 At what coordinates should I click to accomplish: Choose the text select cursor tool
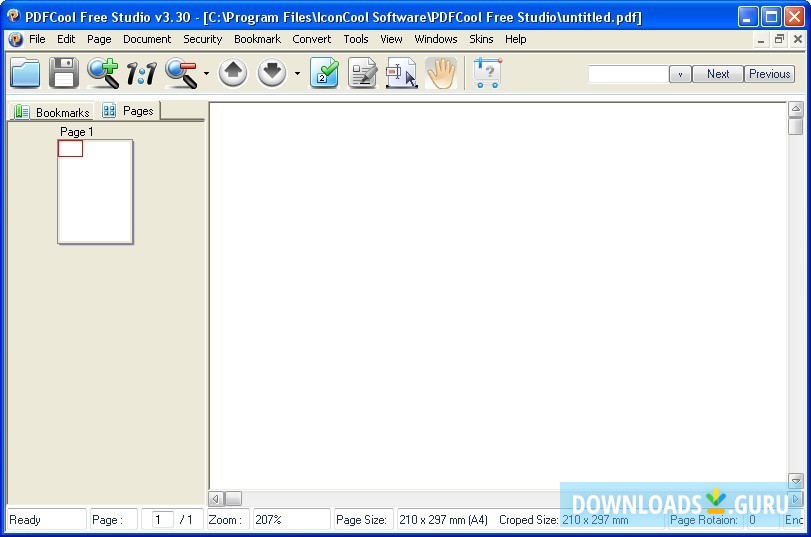401,73
